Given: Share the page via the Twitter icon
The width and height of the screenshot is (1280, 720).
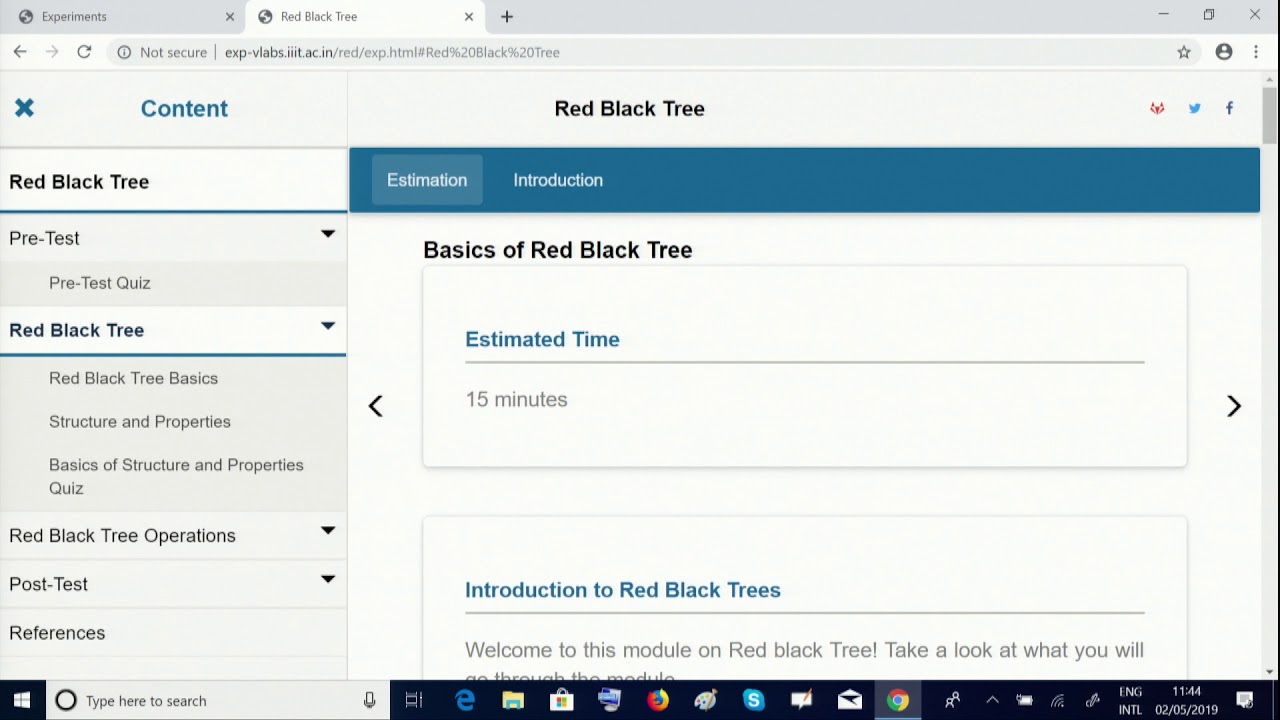Looking at the screenshot, I should coord(1194,108).
